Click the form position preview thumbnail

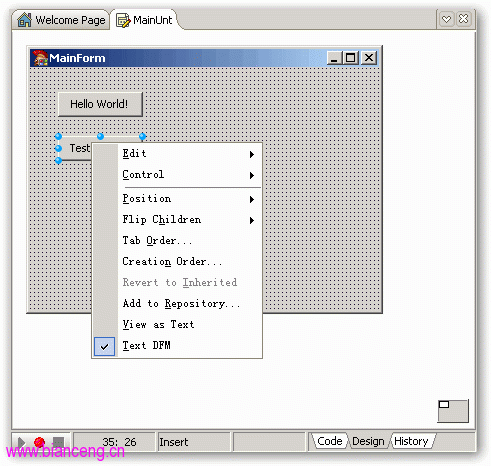pos(453,411)
